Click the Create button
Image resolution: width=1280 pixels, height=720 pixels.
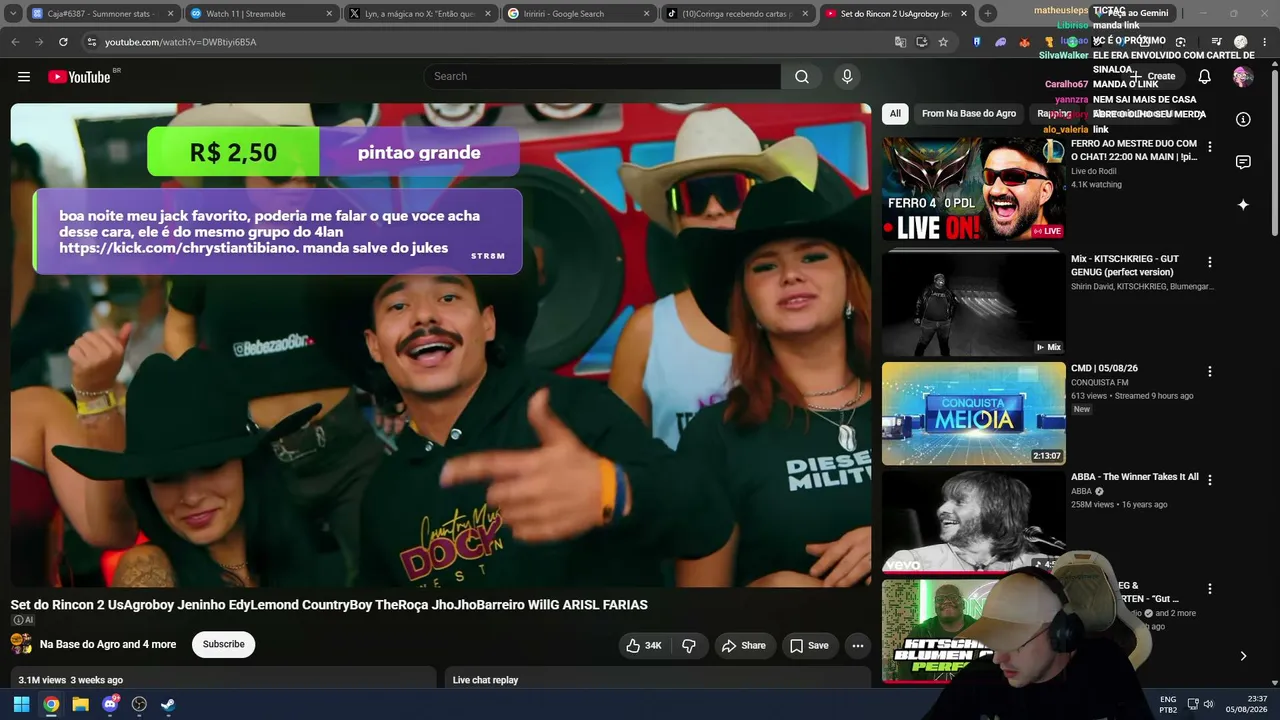click(x=1153, y=77)
